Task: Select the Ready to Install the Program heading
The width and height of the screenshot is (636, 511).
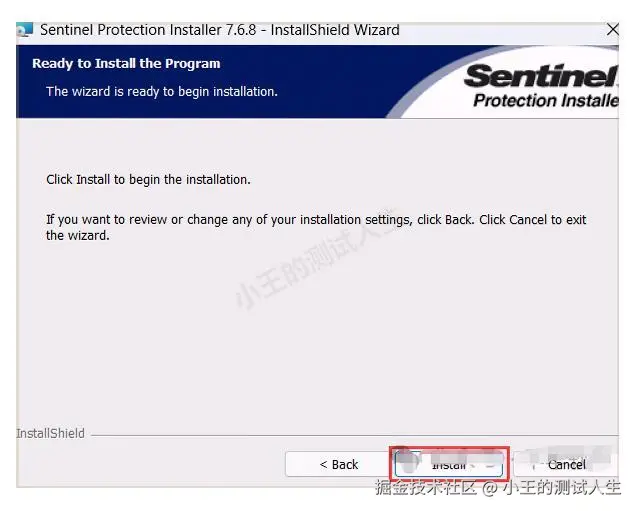Action: coord(126,64)
